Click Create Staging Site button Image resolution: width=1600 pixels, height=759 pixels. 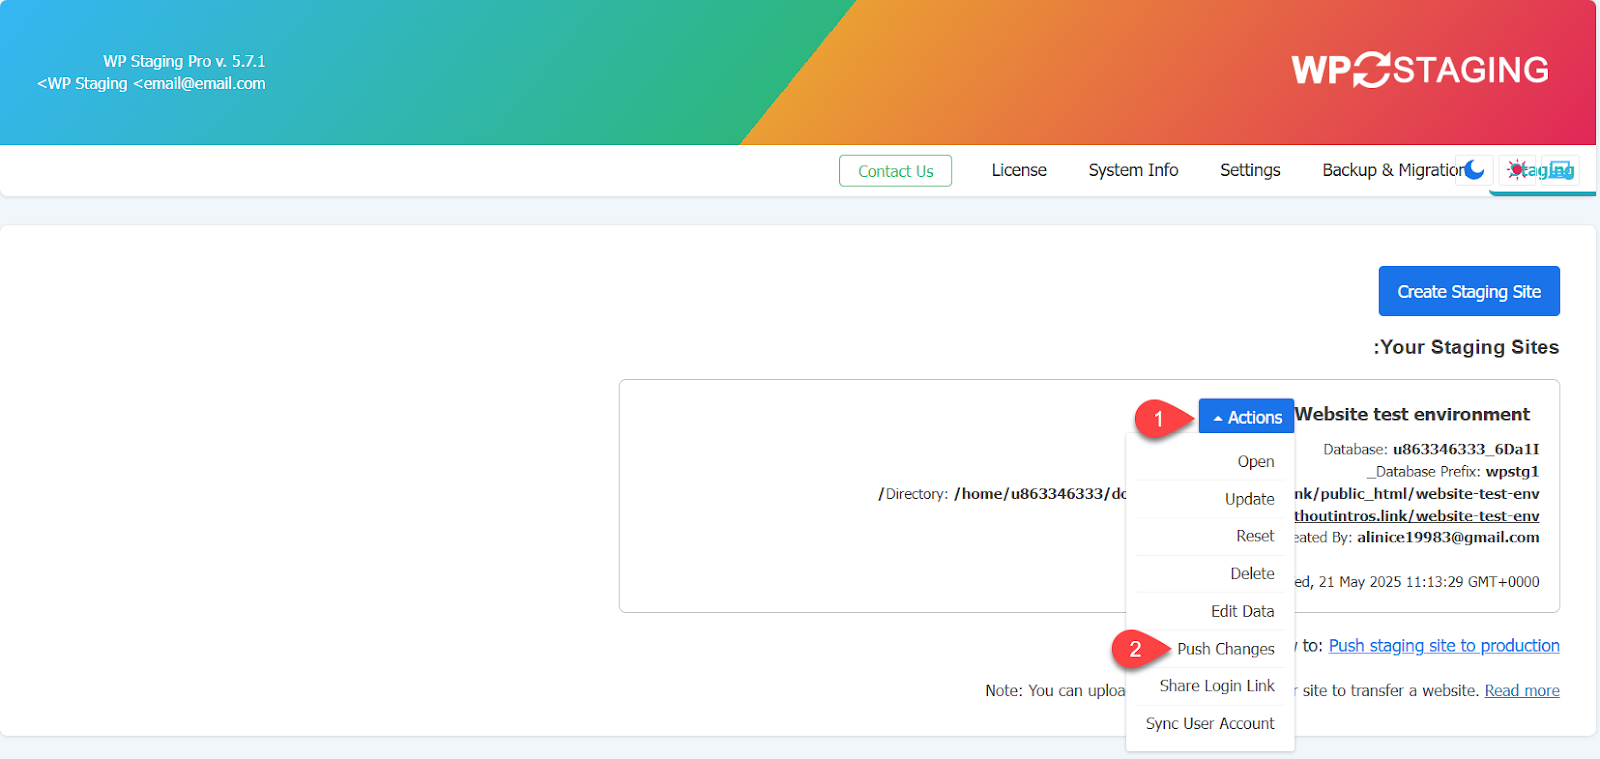click(1468, 291)
